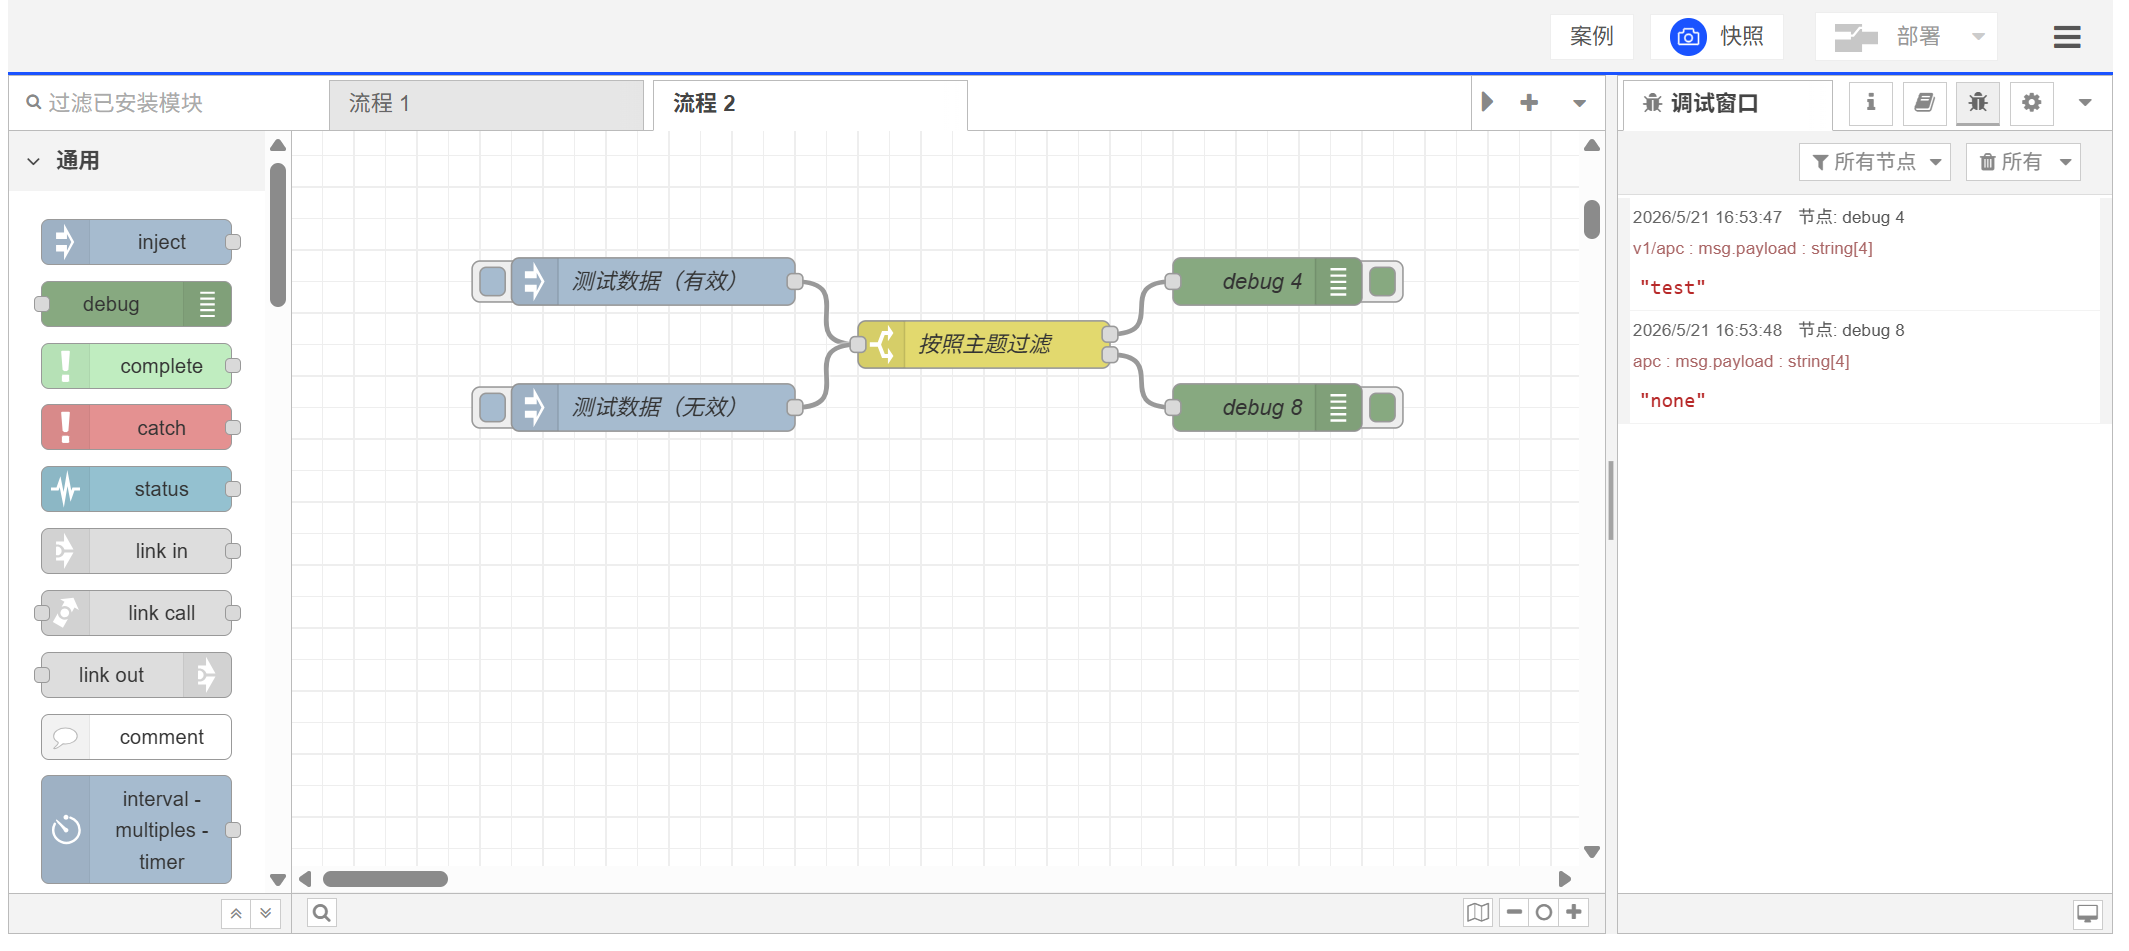
Task: Toggle the debug 4 node output
Action: tap(1382, 282)
